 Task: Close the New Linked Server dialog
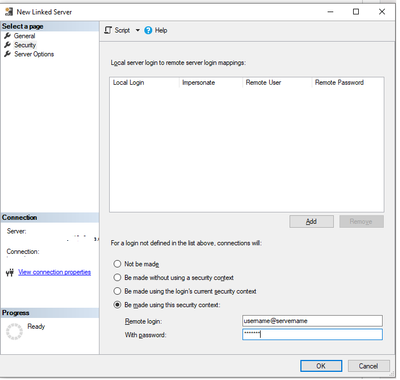click(382, 12)
